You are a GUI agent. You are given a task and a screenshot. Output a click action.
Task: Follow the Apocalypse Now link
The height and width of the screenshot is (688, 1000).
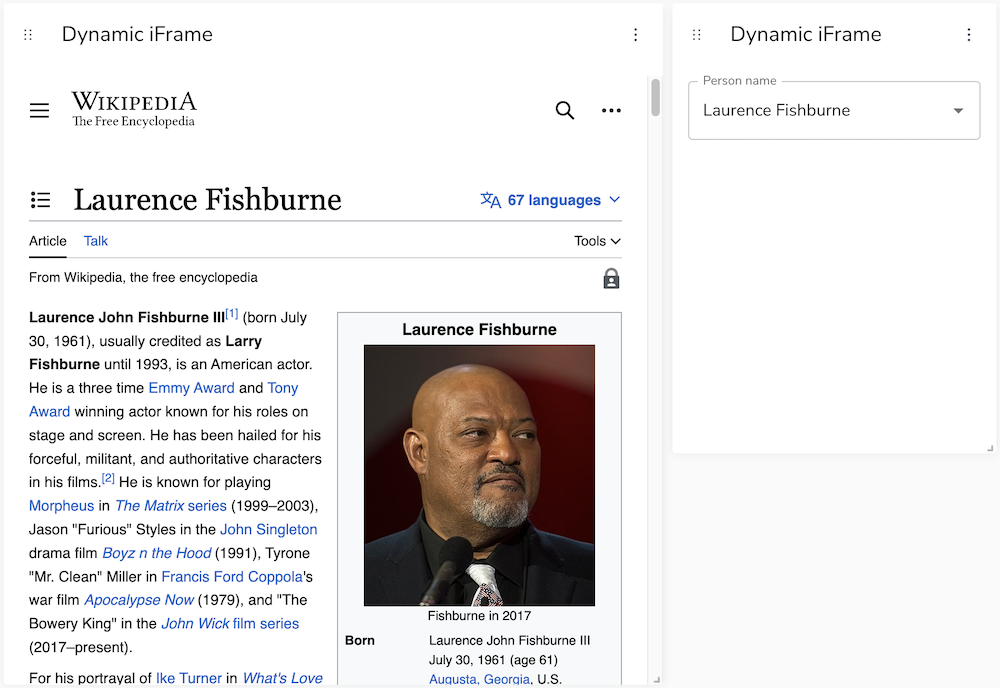point(139,600)
